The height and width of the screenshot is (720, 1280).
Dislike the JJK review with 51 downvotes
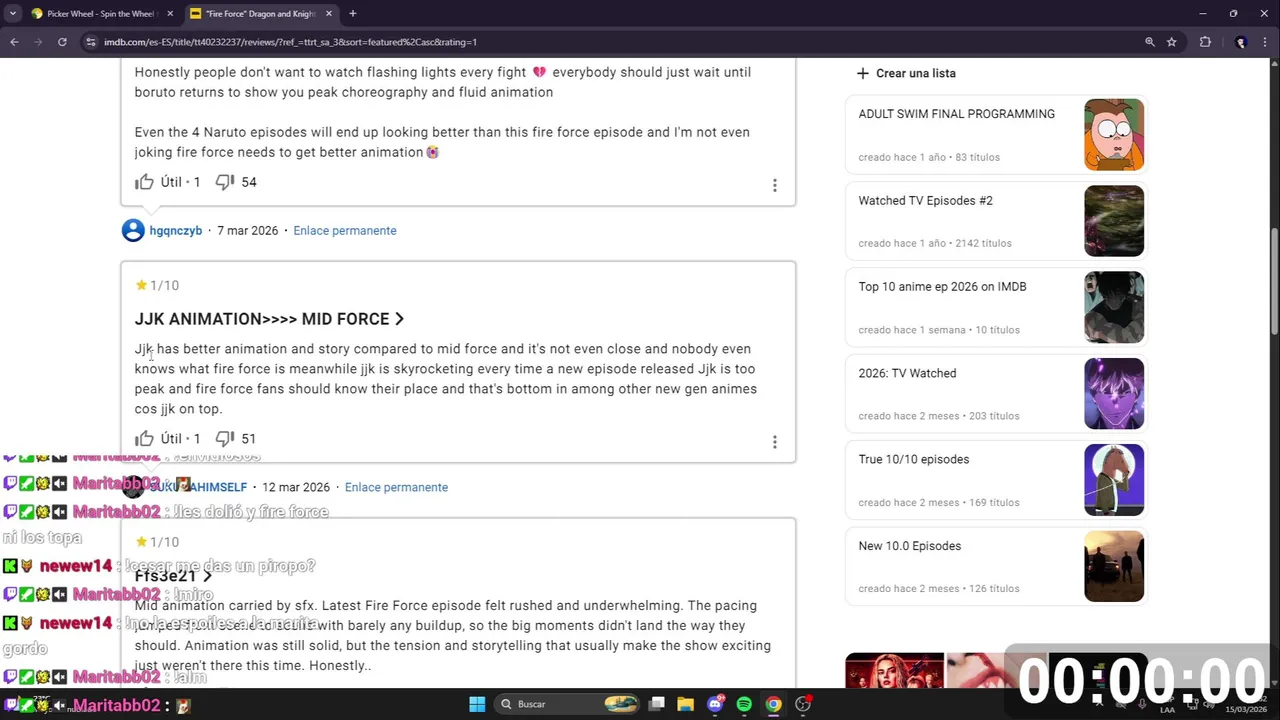click(225, 438)
